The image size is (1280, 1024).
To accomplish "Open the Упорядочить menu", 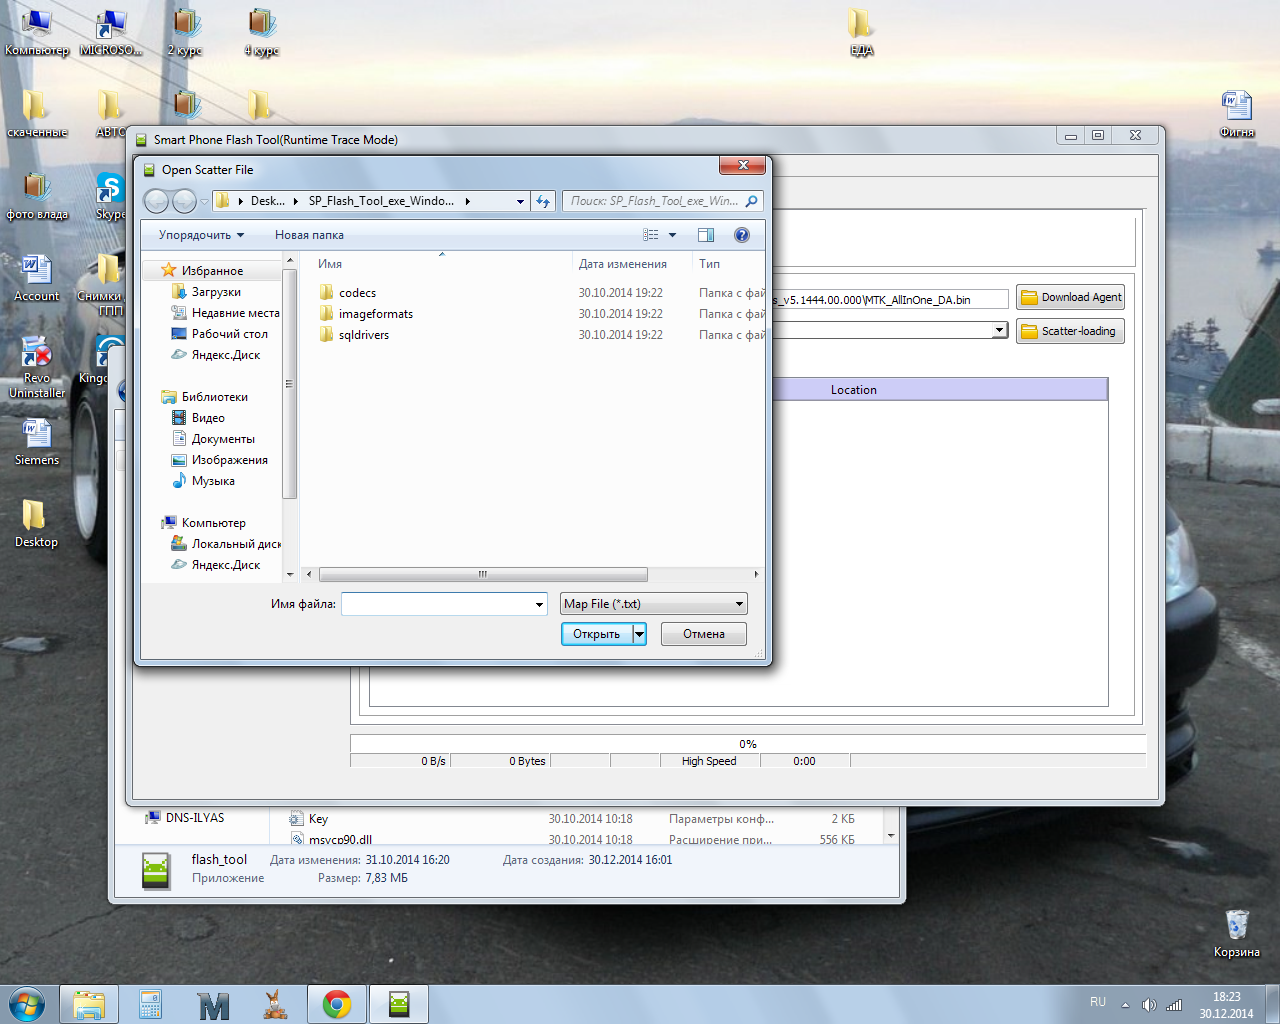I will point(201,235).
